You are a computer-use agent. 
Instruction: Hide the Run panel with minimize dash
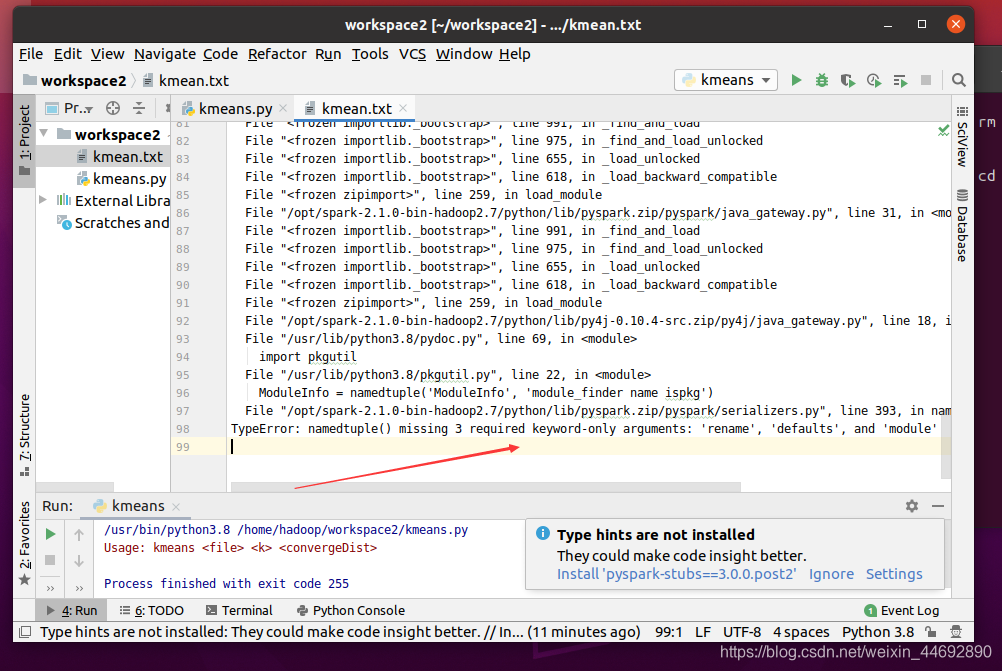pyautogui.click(x=938, y=506)
